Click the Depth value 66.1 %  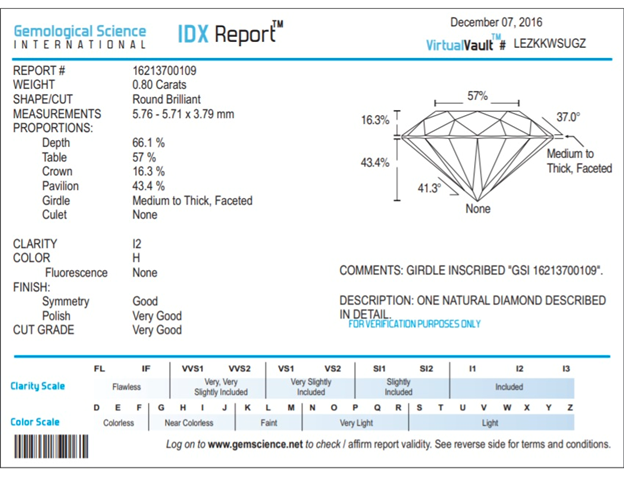coord(148,142)
